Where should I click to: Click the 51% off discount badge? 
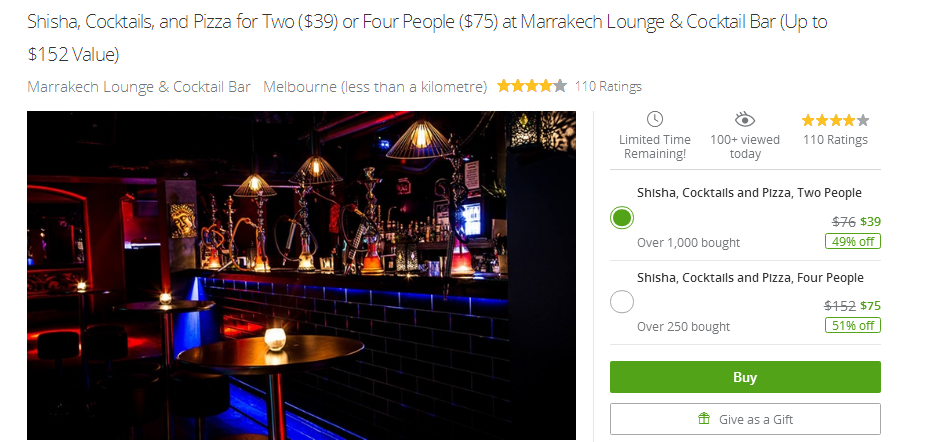click(x=852, y=325)
